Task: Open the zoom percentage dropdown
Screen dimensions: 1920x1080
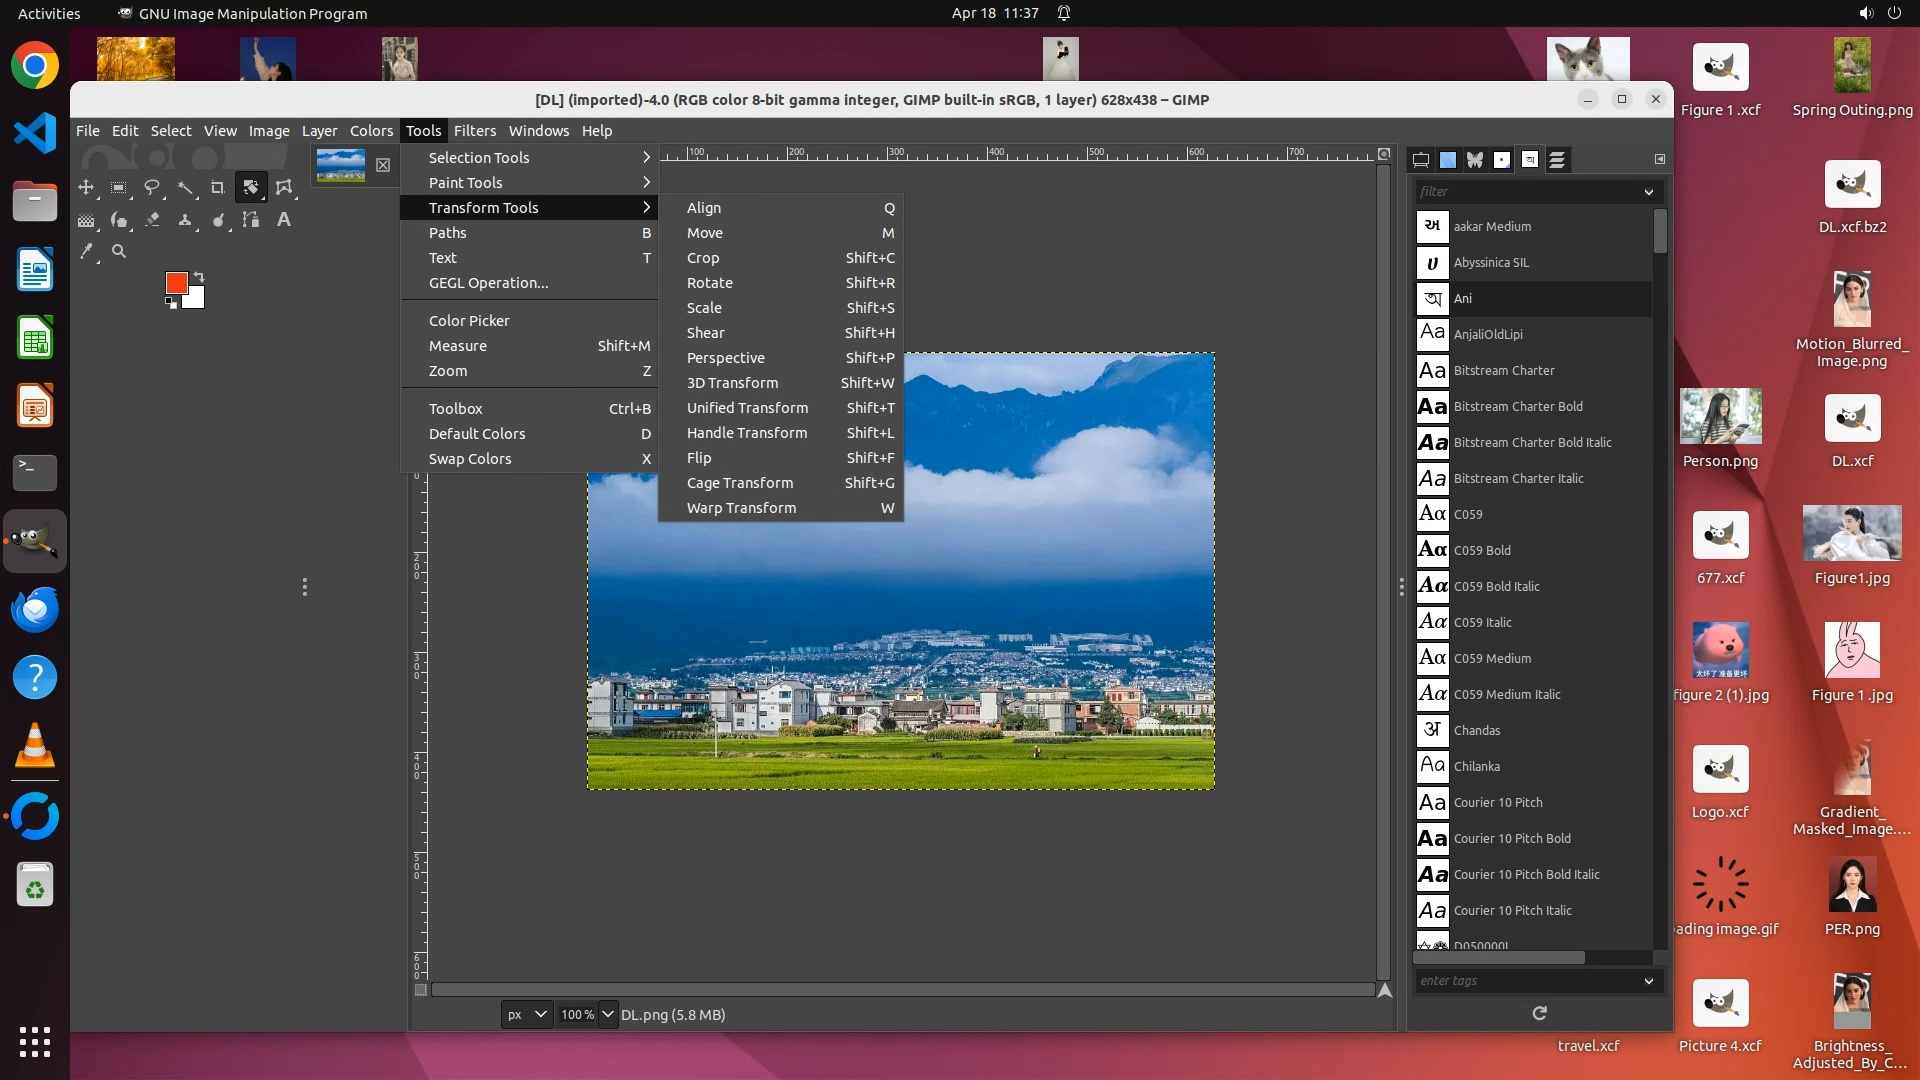Action: point(607,1014)
